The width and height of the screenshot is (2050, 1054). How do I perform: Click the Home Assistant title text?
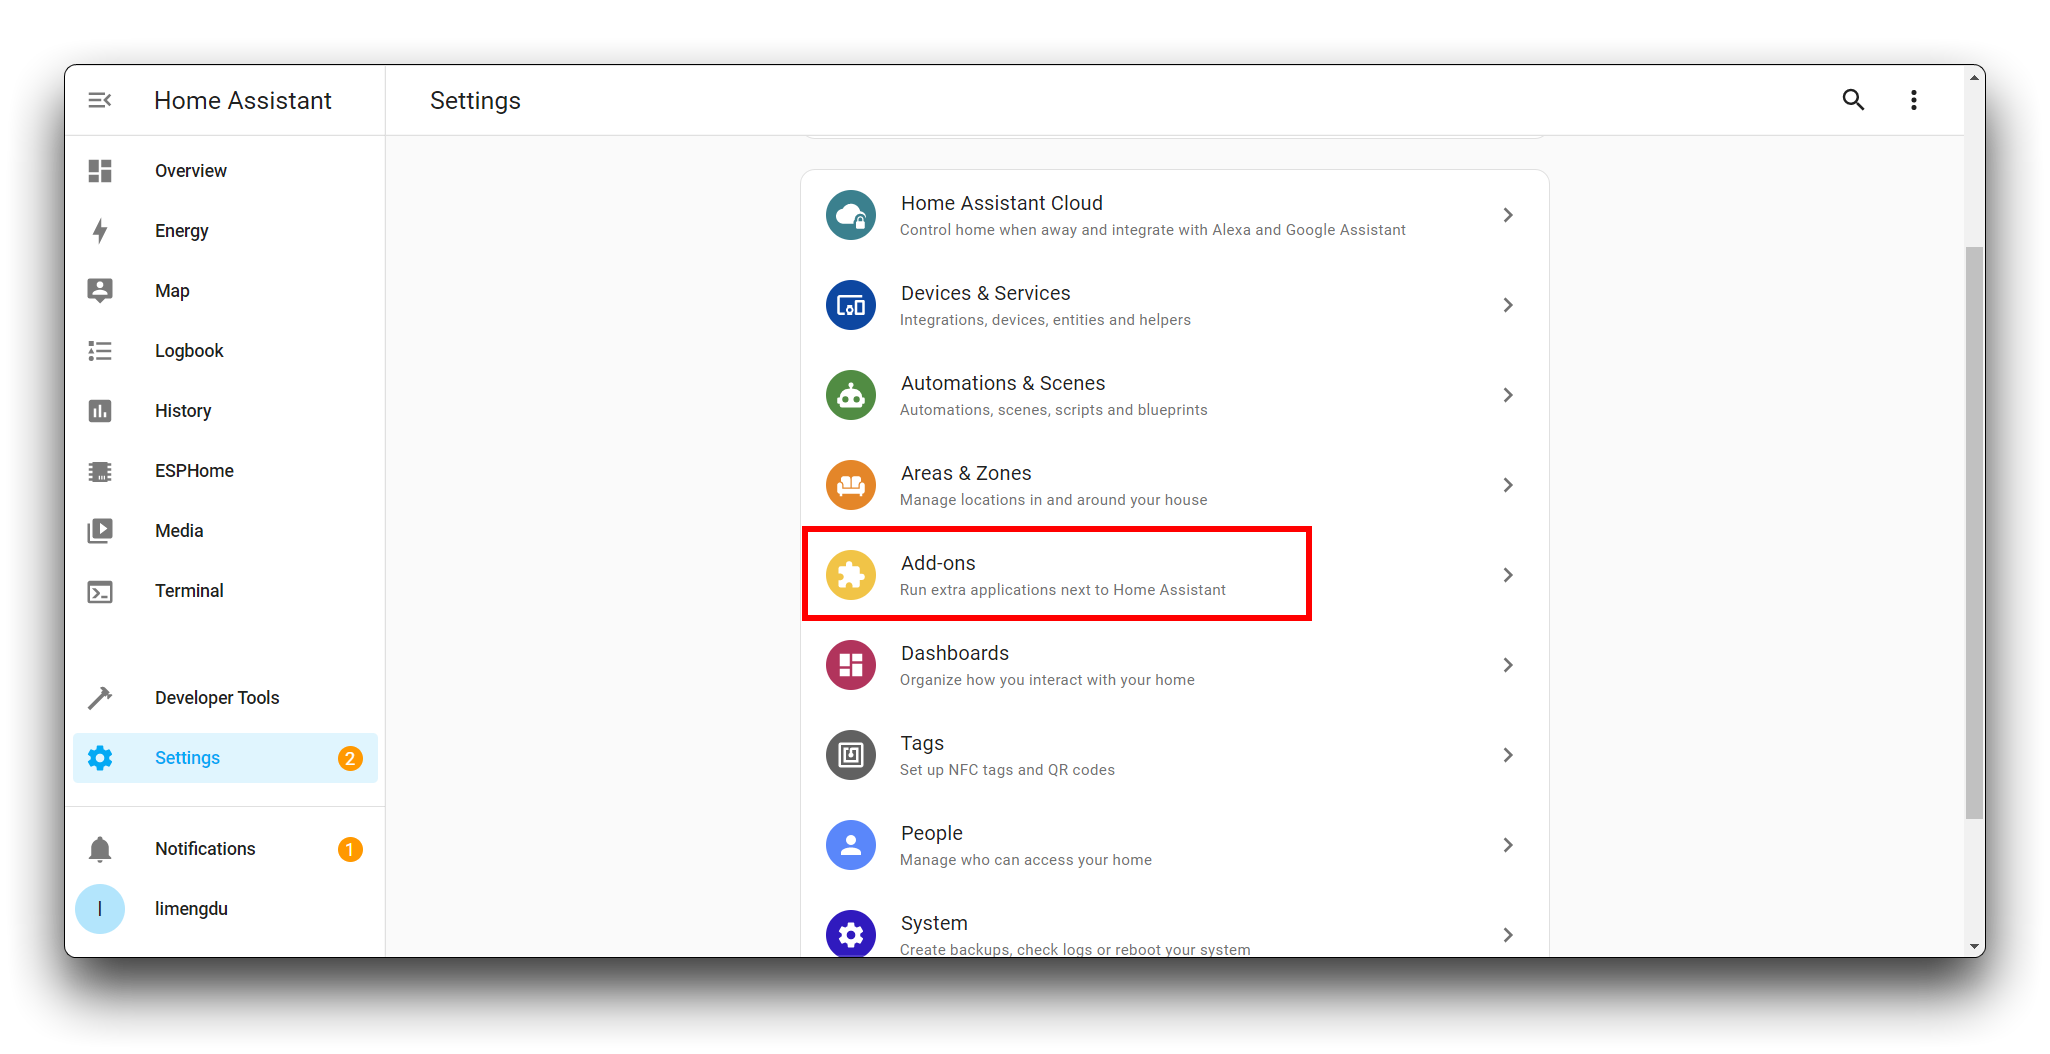(243, 101)
